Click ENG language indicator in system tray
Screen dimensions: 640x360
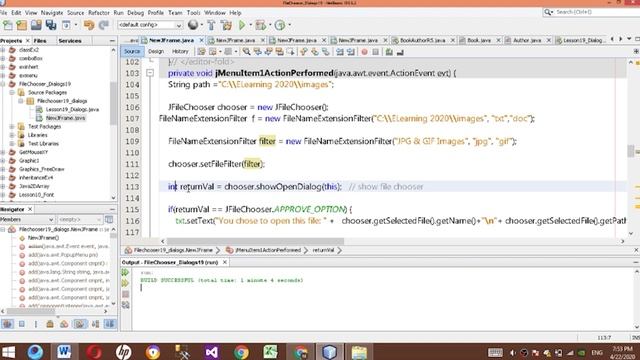pyautogui.click(x=597, y=353)
